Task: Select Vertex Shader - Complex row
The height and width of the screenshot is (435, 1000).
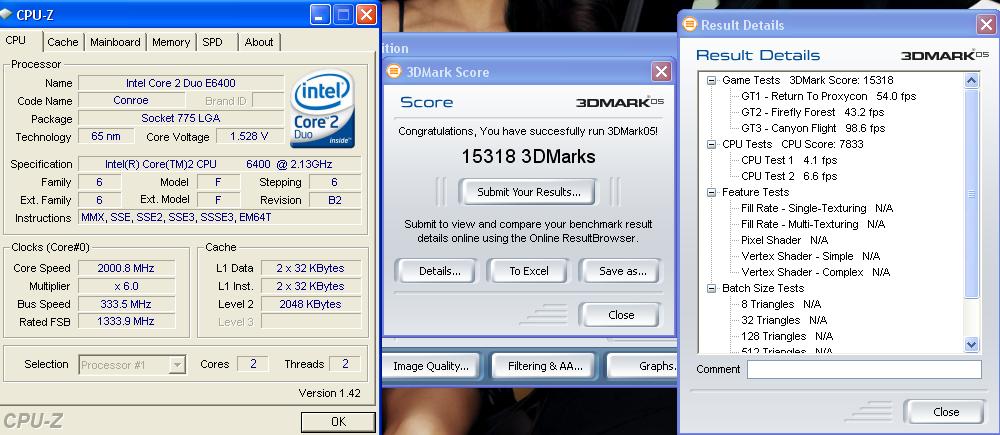Action: tap(816, 272)
